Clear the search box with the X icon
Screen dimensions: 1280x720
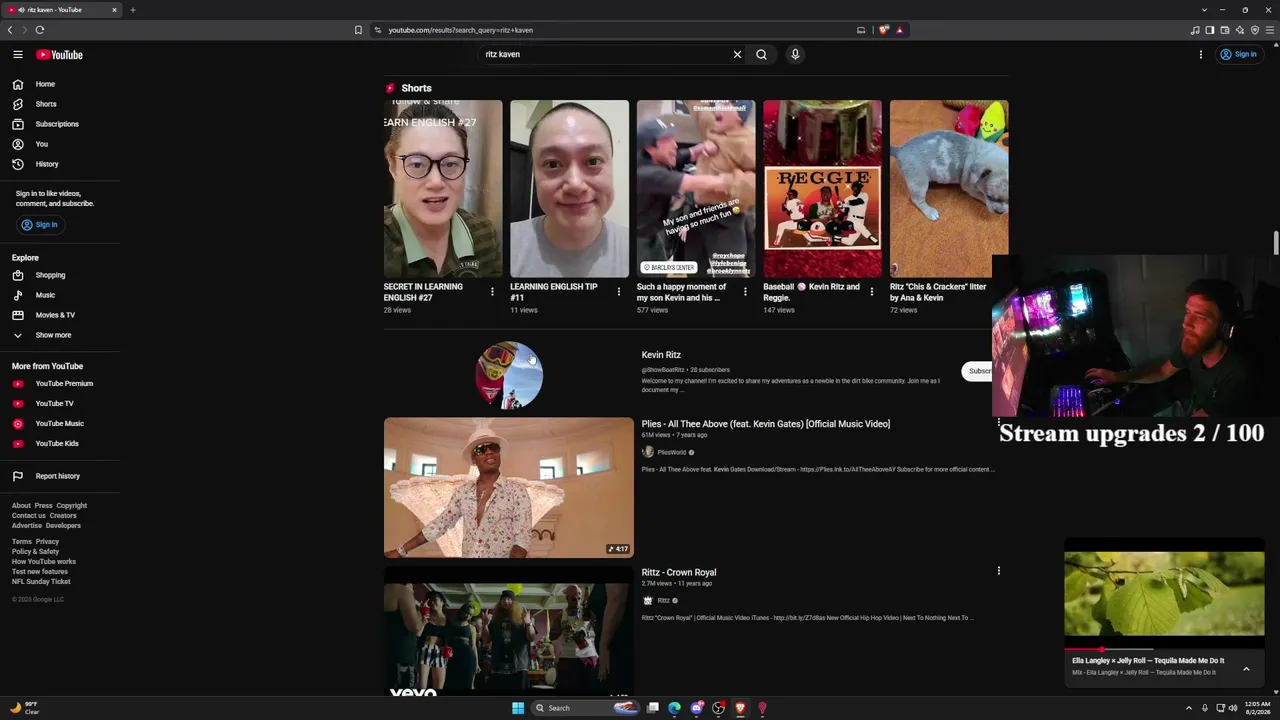(737, 54)
